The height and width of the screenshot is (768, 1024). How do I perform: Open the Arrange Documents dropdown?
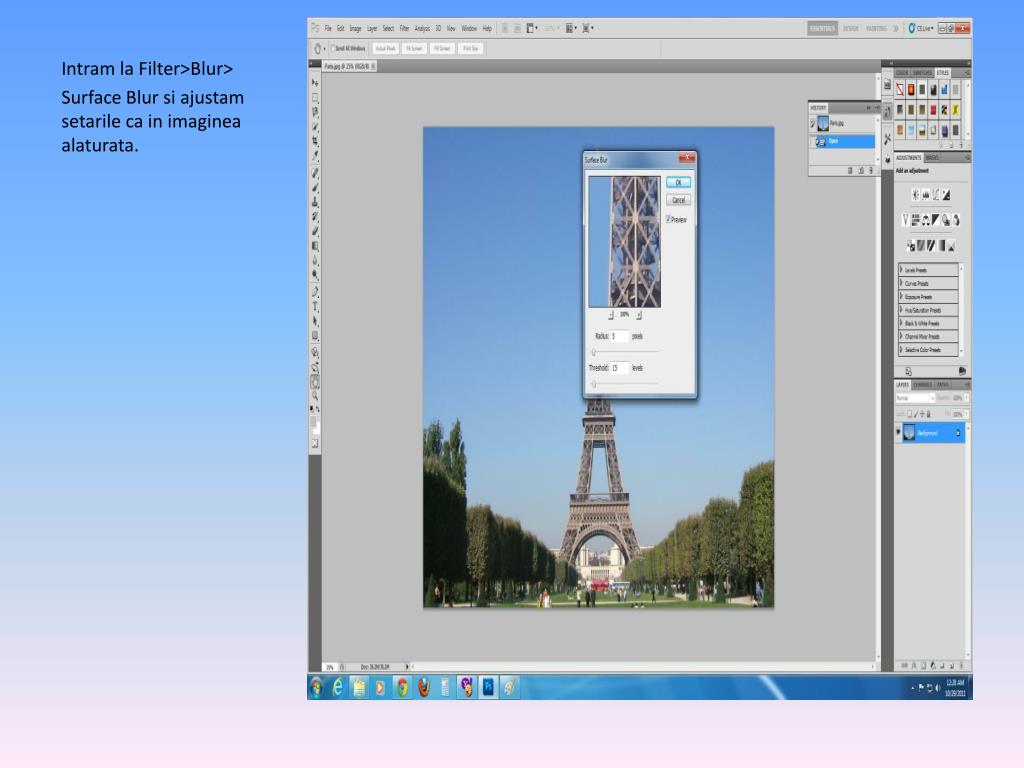coord(571,28)
